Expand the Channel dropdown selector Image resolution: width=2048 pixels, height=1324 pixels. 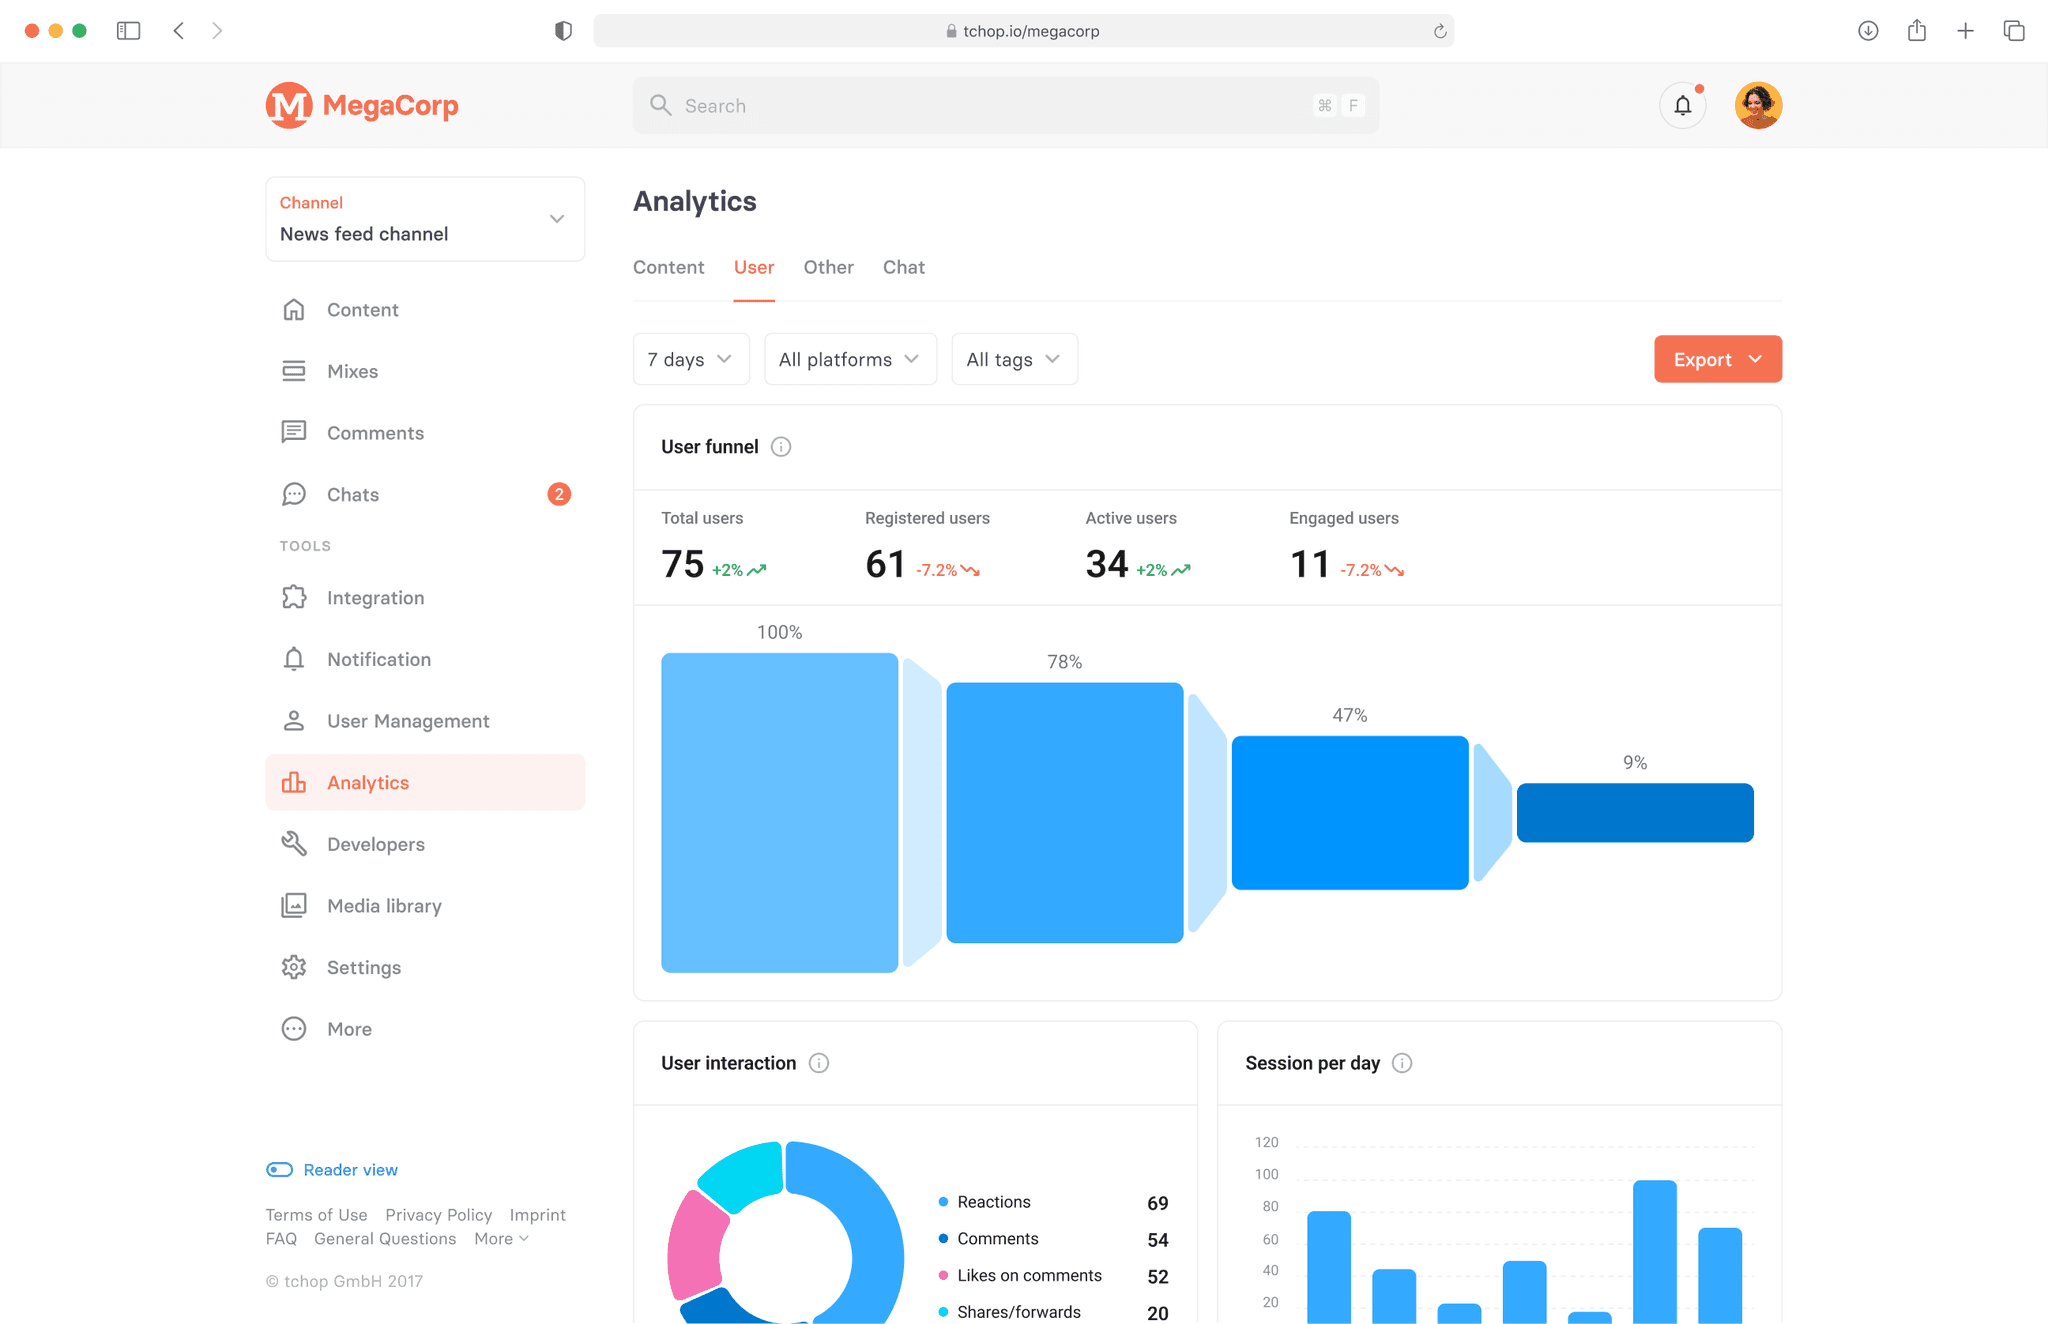click(554, 219)
